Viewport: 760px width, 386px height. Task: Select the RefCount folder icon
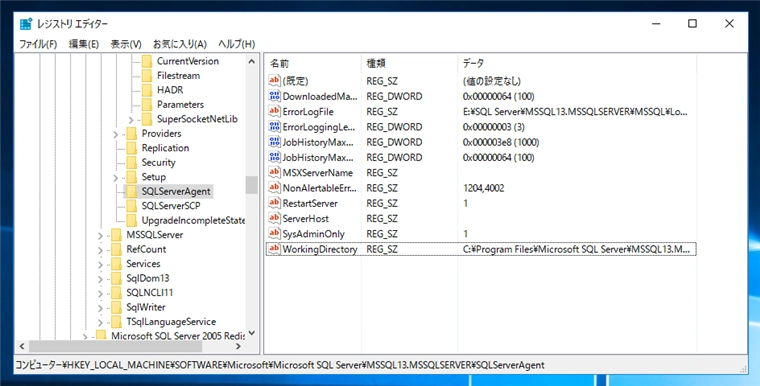[x=116, y=250]
